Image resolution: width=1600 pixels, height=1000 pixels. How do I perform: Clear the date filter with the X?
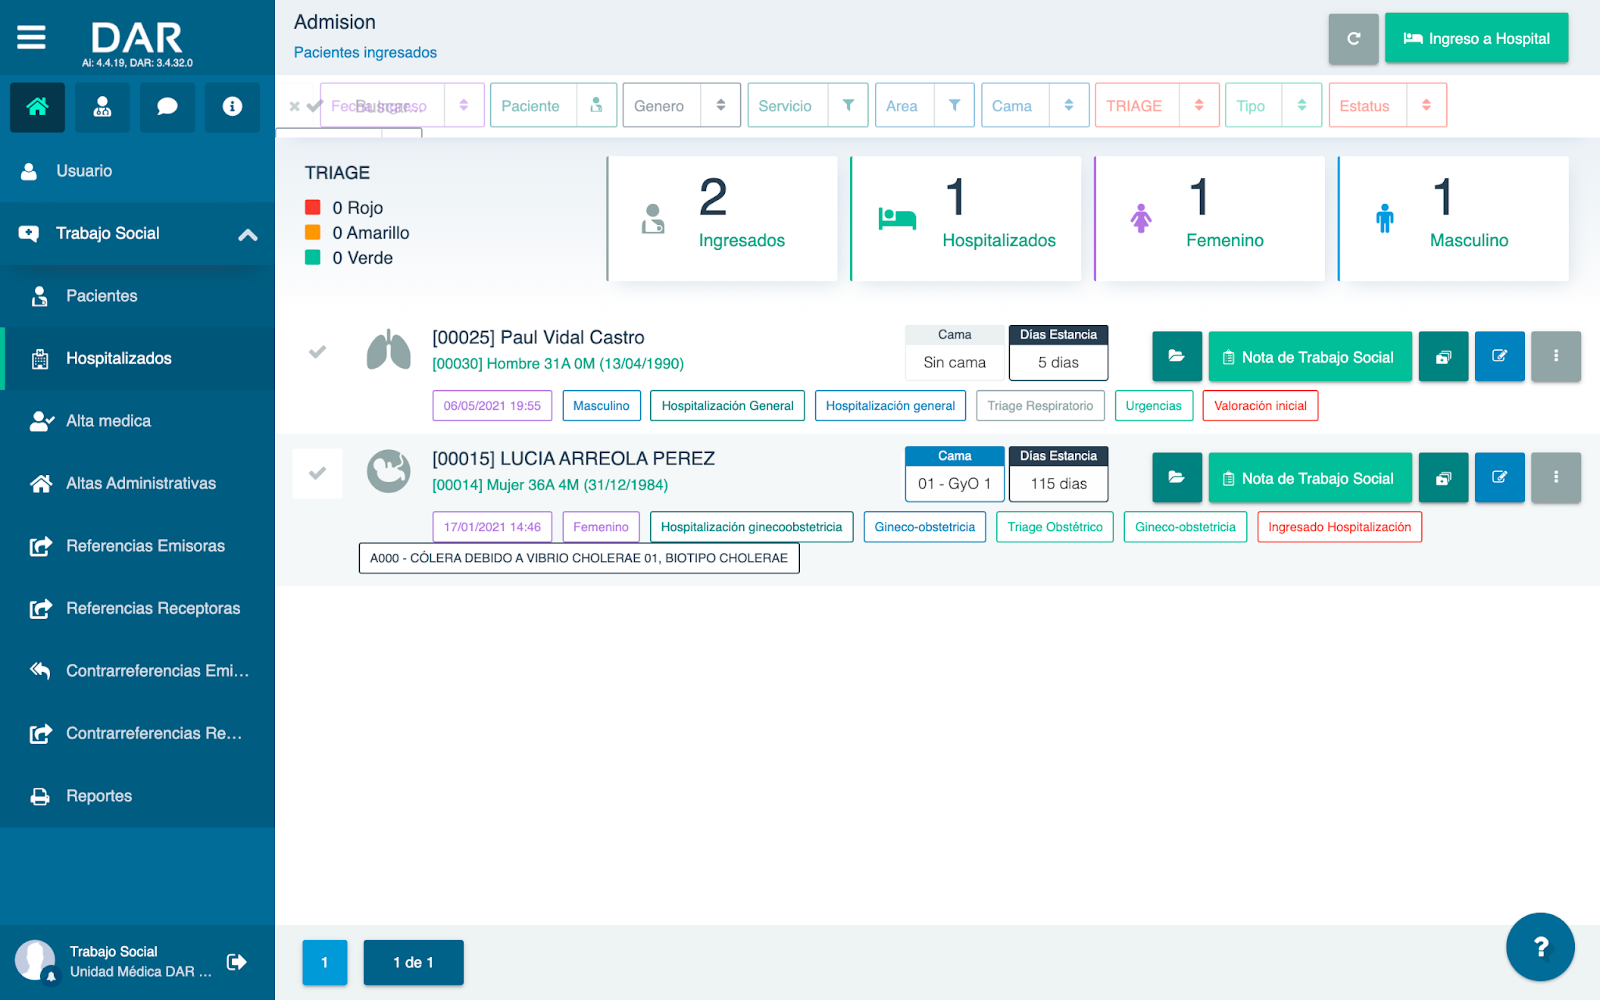[294, 106]
